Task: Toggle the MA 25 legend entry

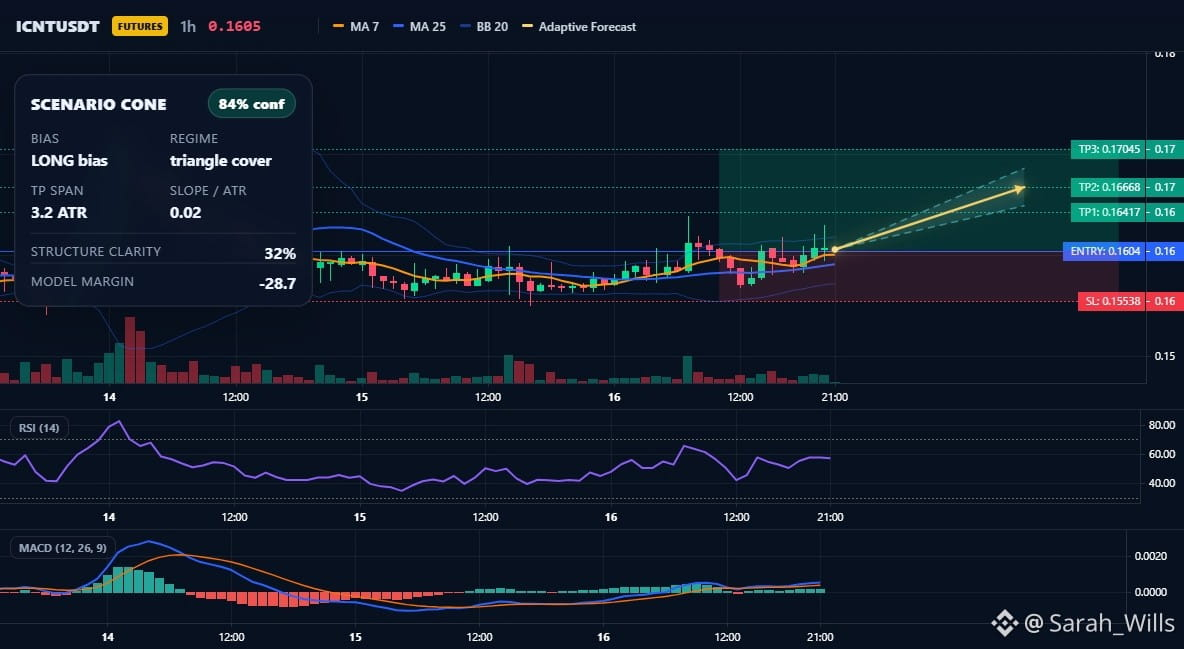Action: (420, 26)
